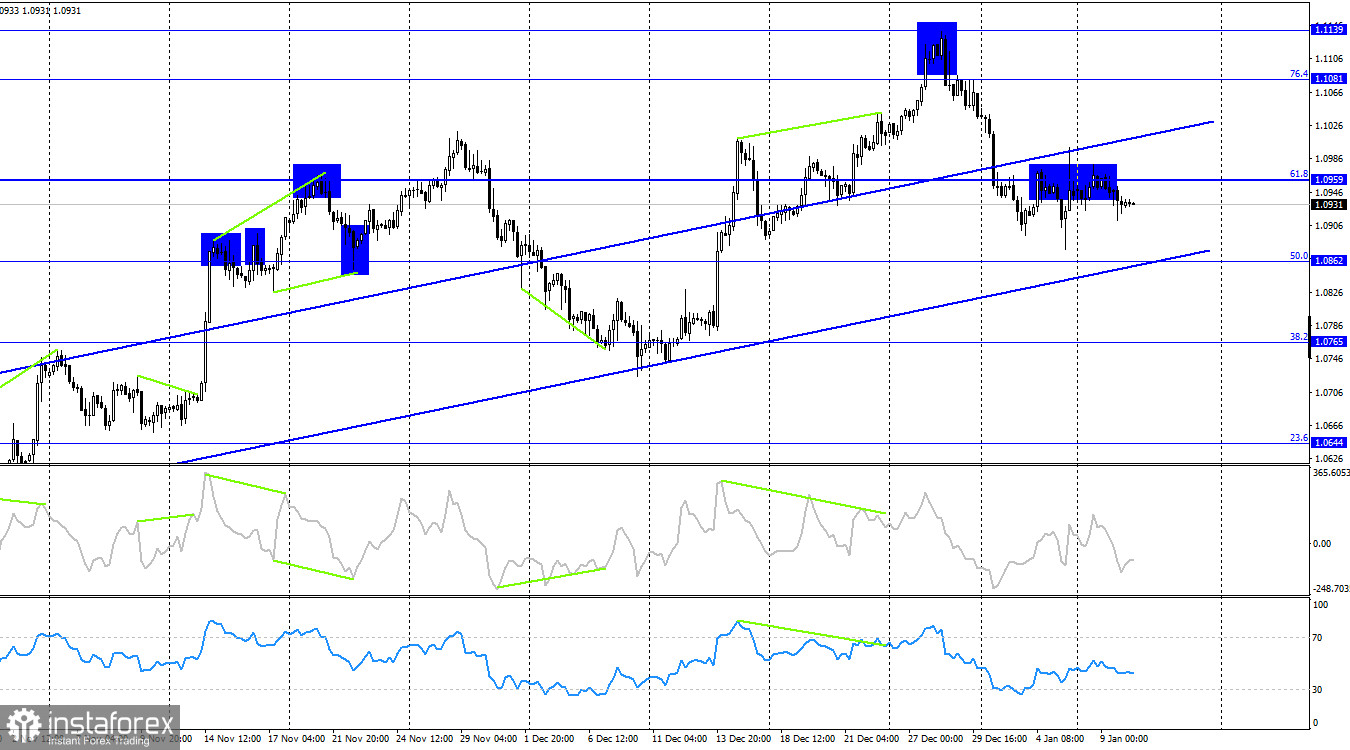Click the 76.4 Fibonacci level label
The image size is (1350, 750).
[x=1299, y=74]
